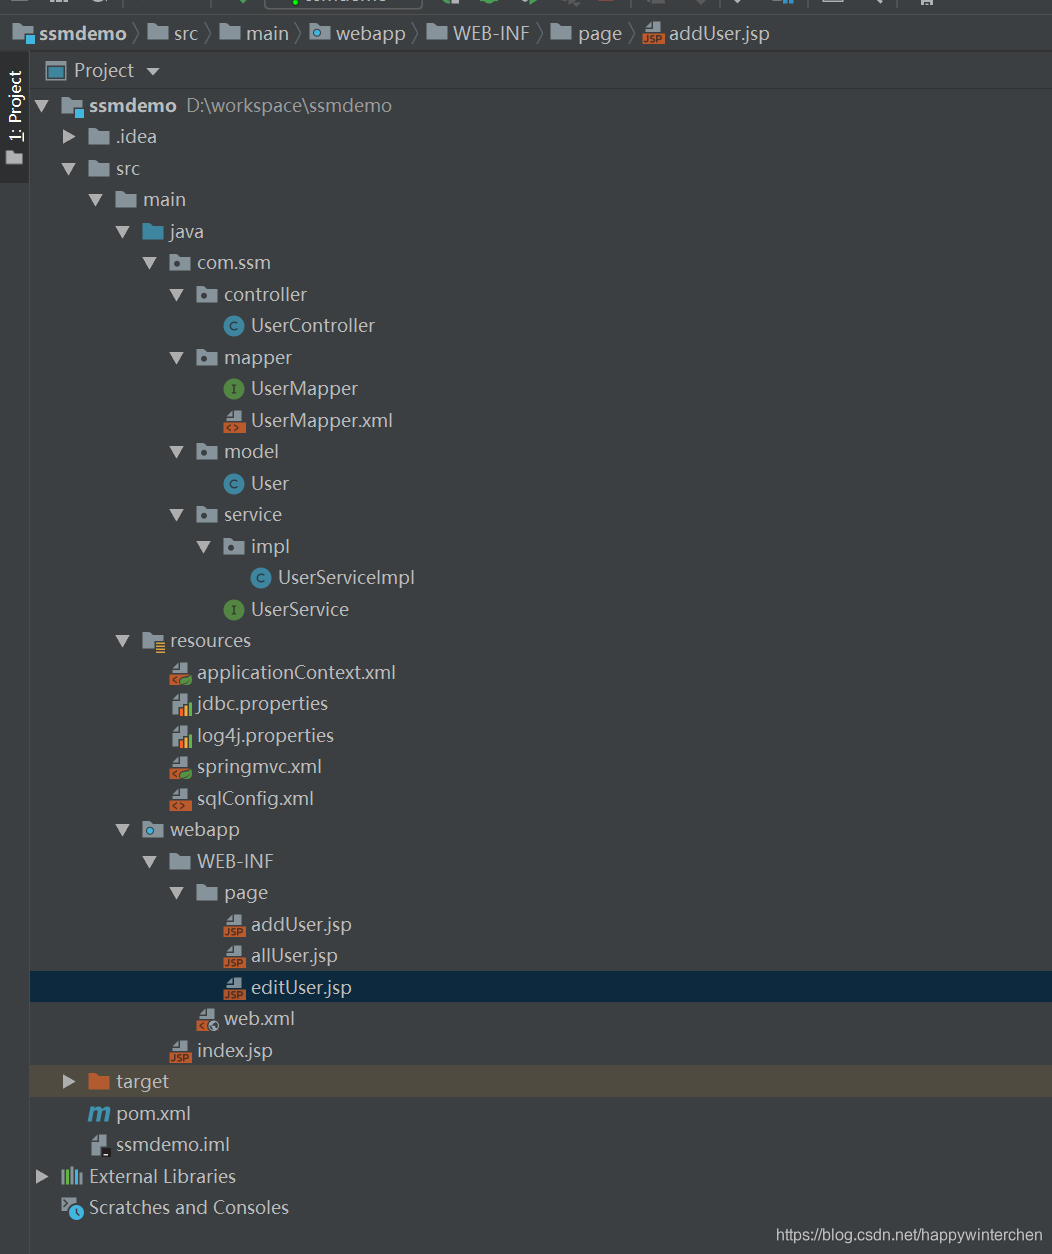Collapse the mapper package
This screenshot has height=1254, width=1052.
[177, 358]
